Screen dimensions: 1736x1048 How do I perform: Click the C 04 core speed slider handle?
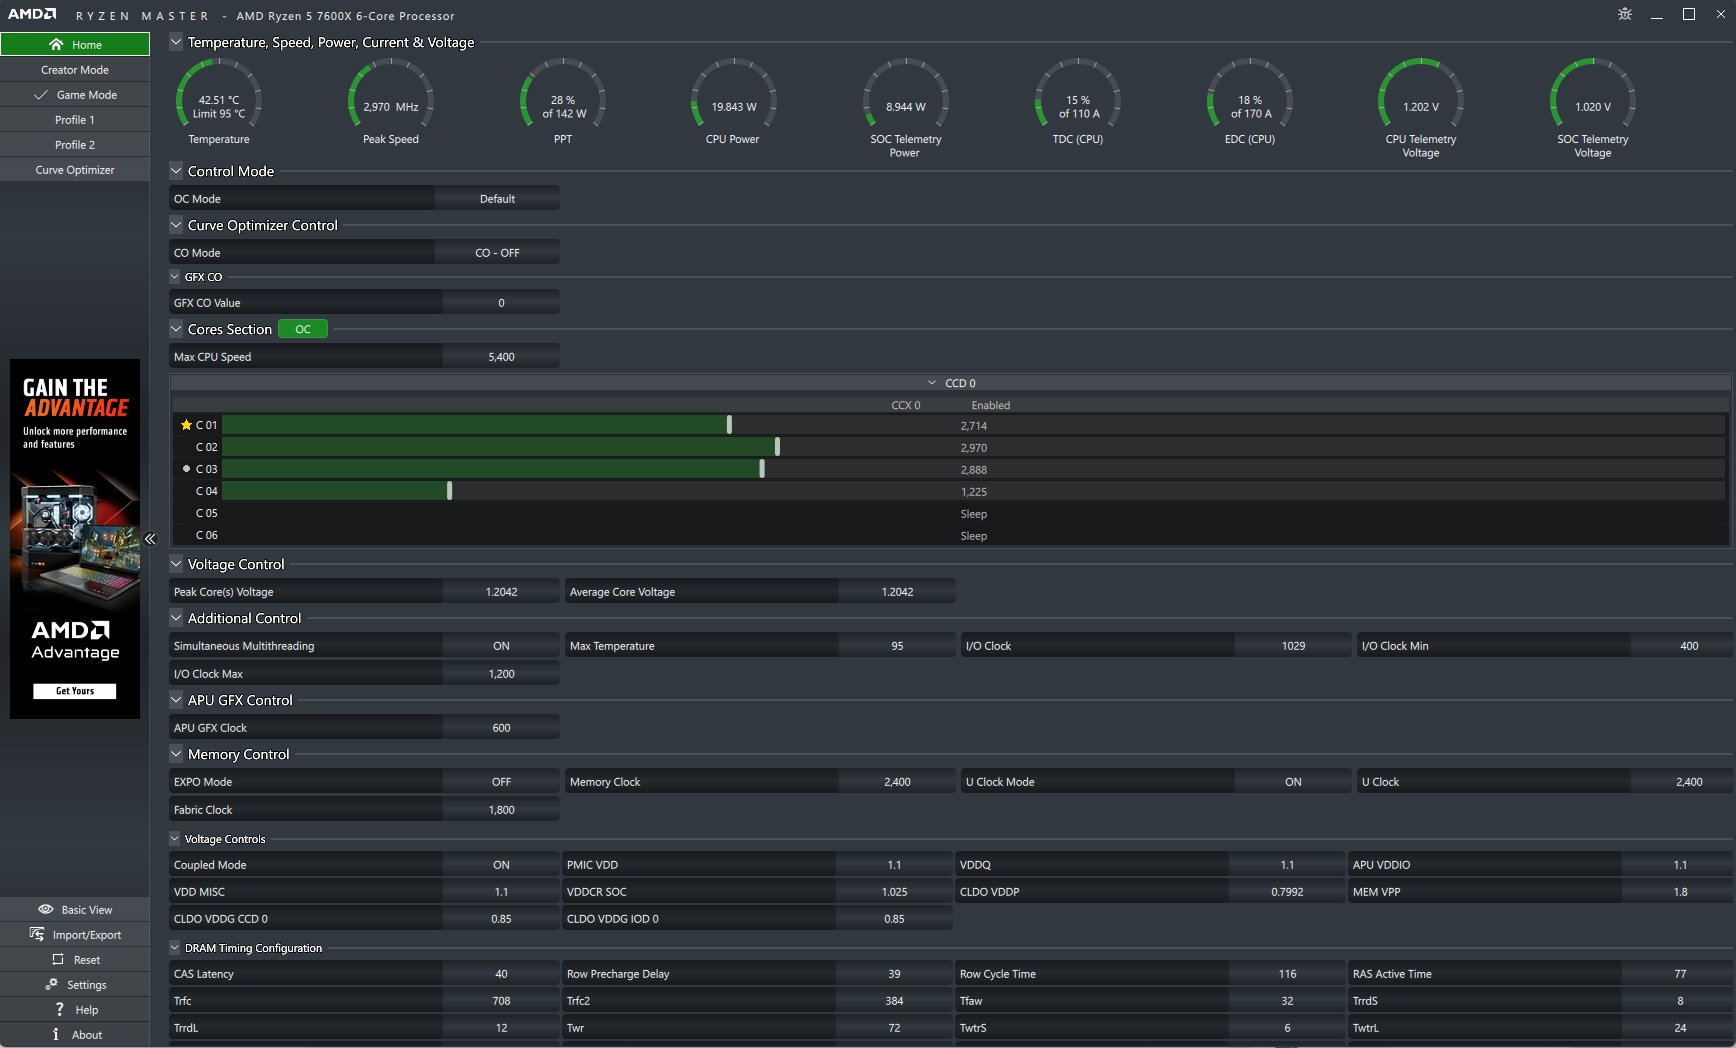[x=449, y=491]
